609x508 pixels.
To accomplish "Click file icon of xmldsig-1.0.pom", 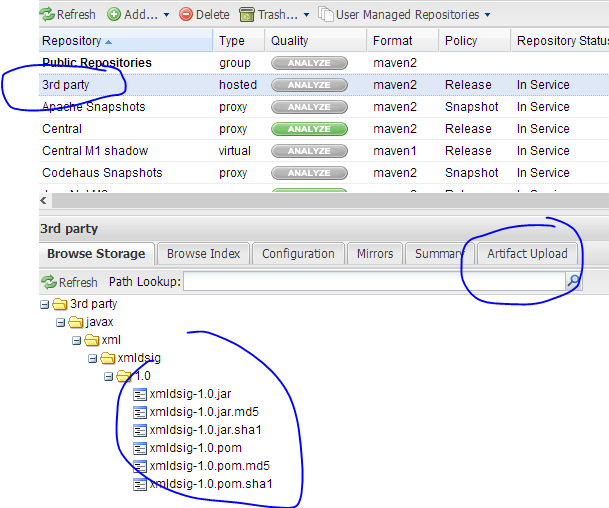I will pos(140,449).
